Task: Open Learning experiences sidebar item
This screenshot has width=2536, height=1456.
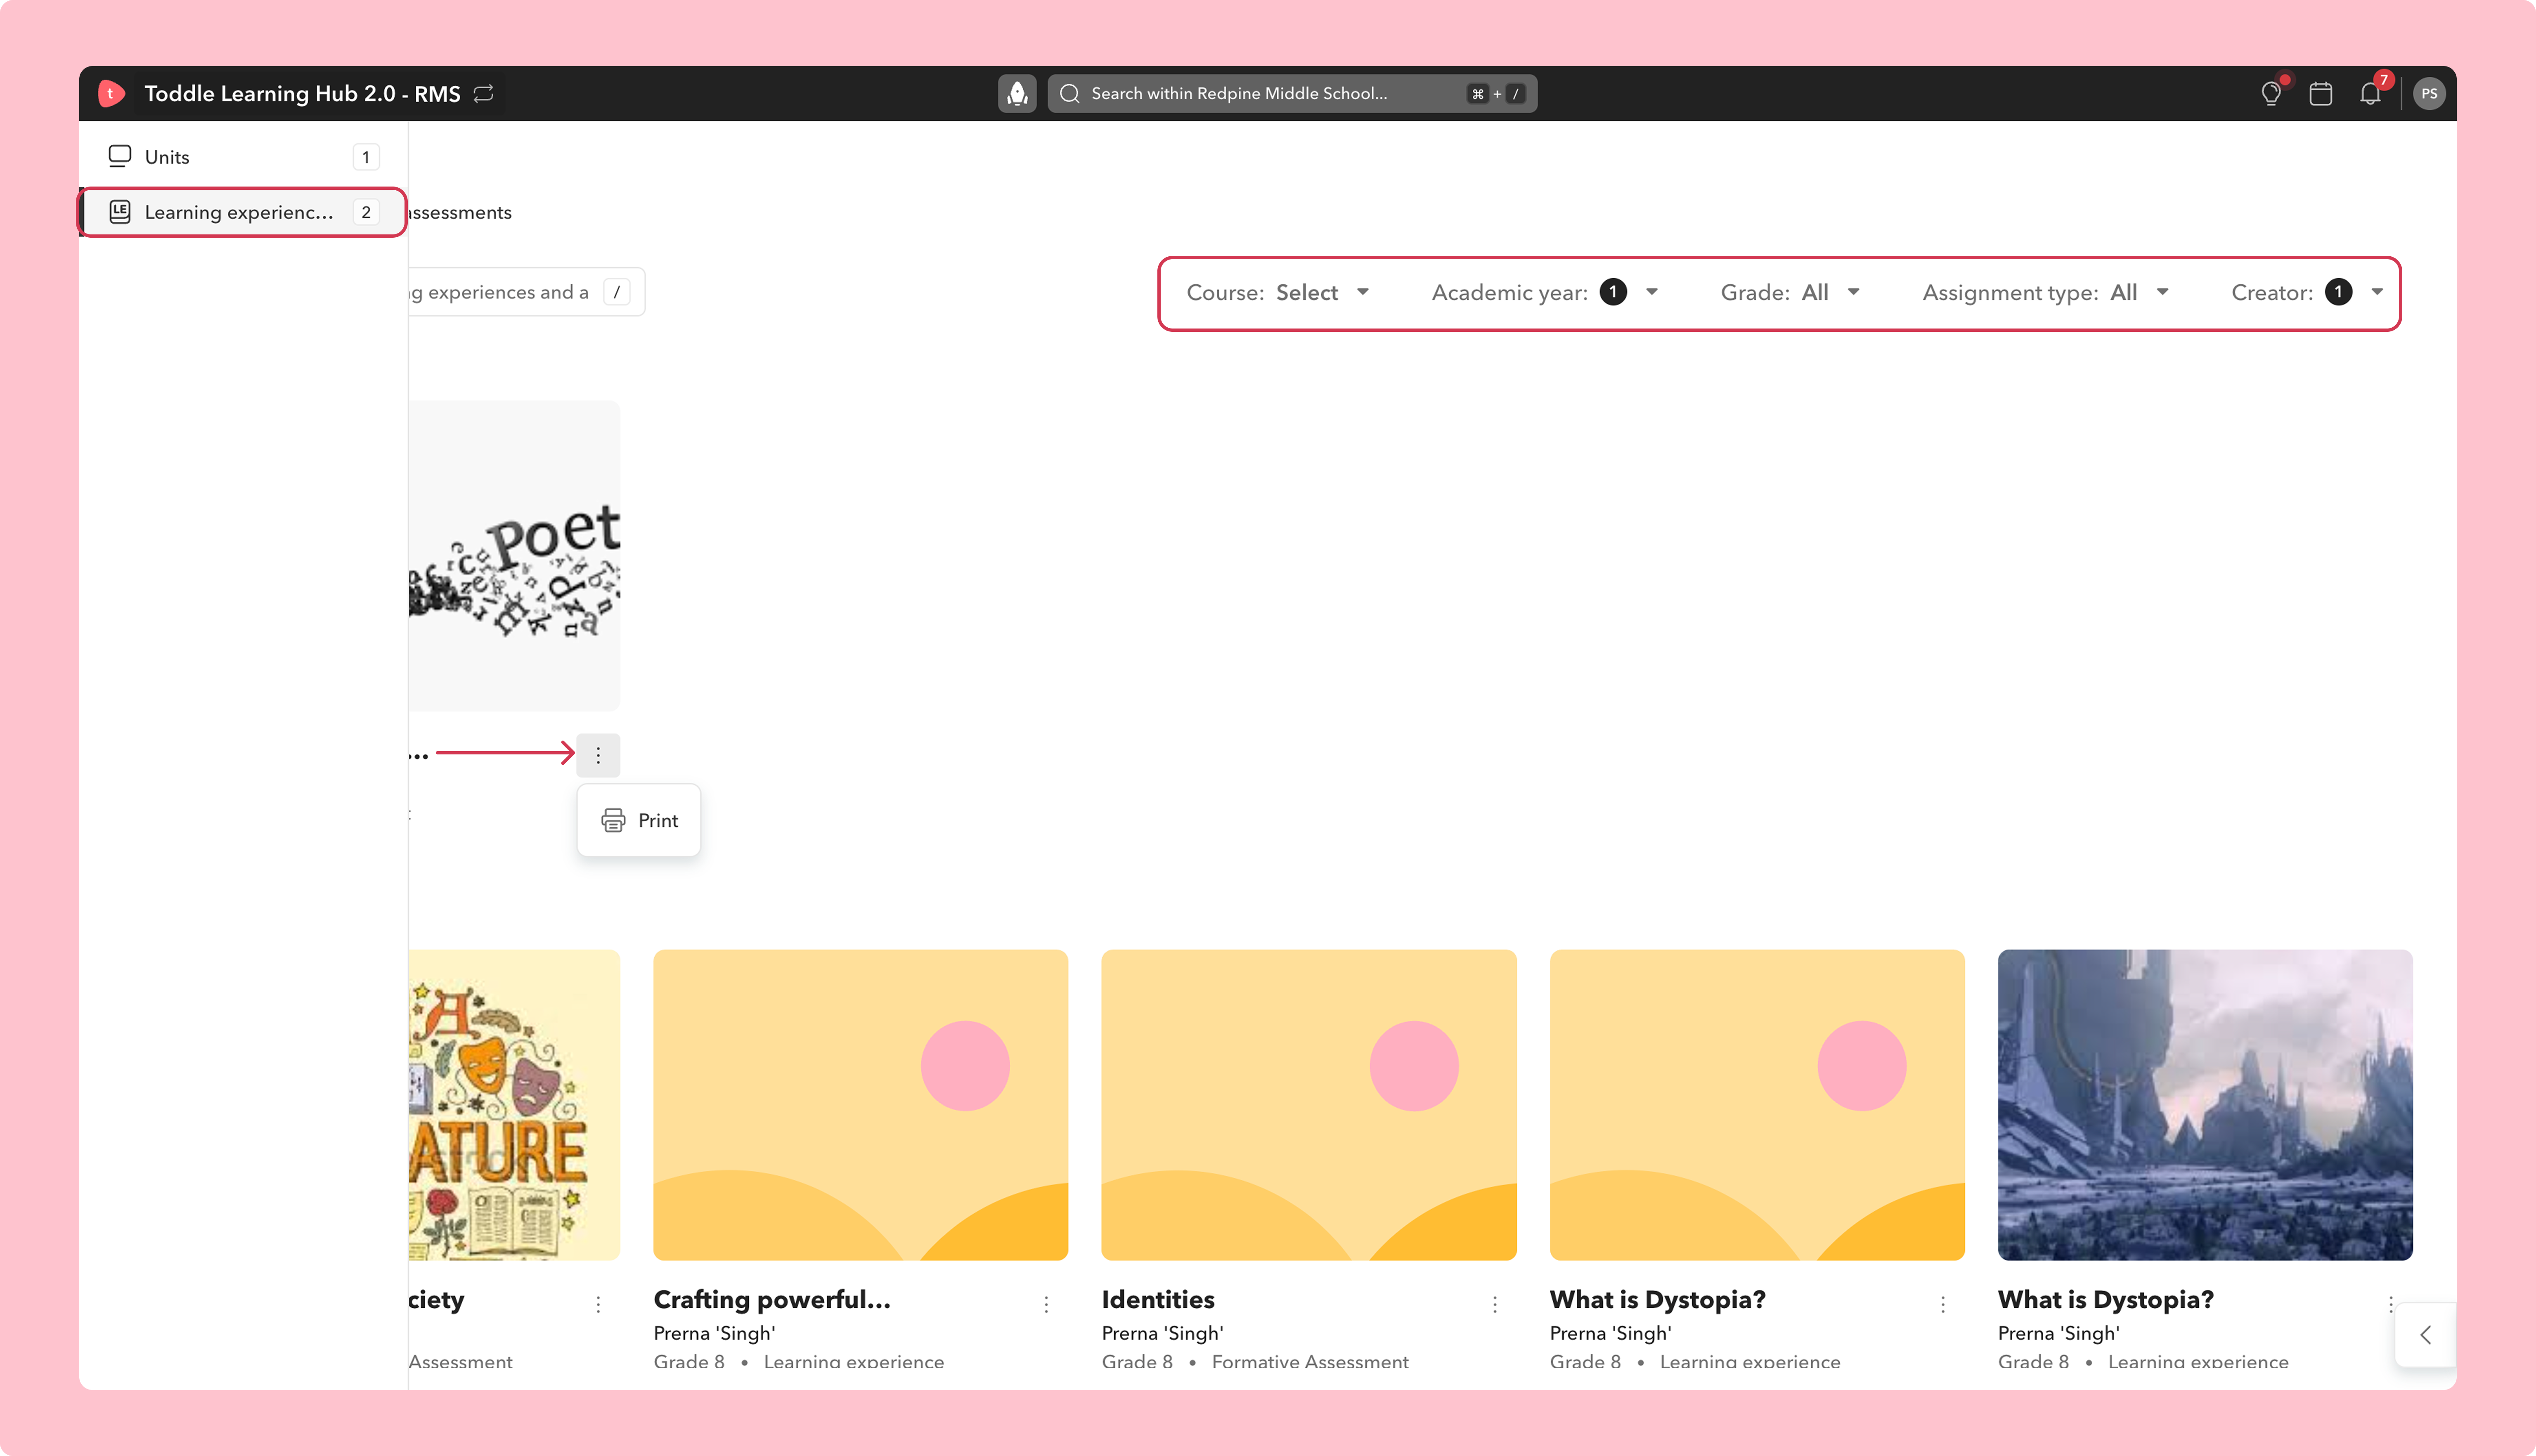Action: 243,212
